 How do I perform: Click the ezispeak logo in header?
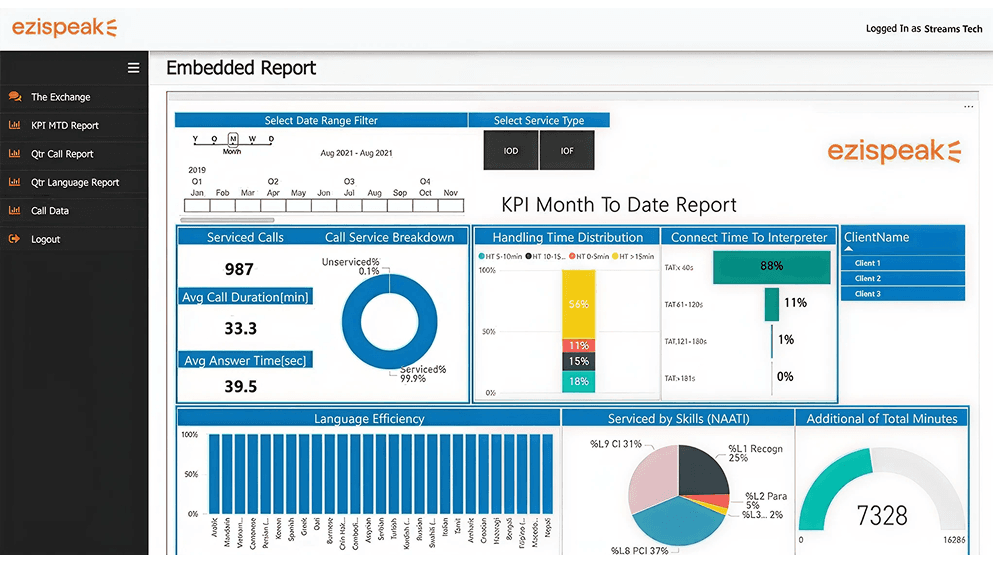point(64,27)
